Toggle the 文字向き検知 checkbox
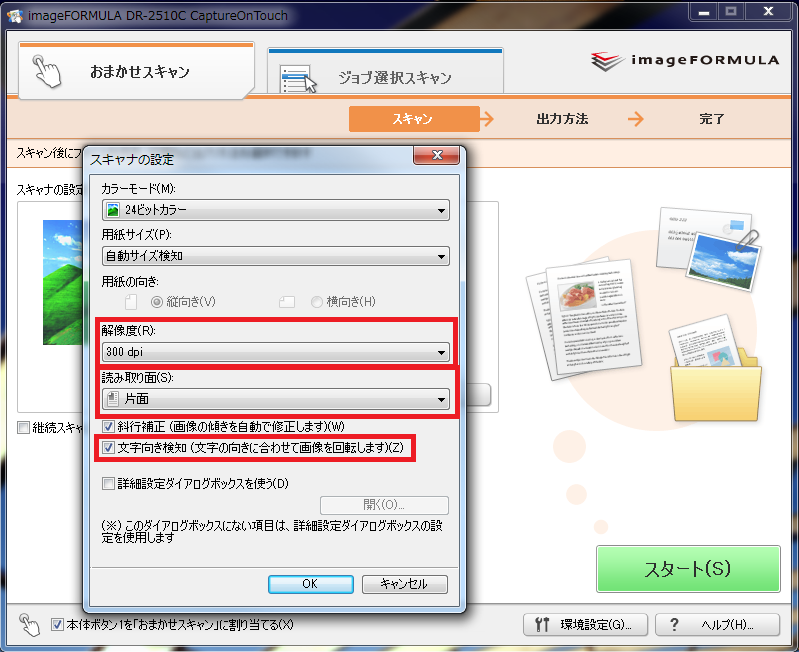This screenshot has width=799, height=652. point(108,448)
